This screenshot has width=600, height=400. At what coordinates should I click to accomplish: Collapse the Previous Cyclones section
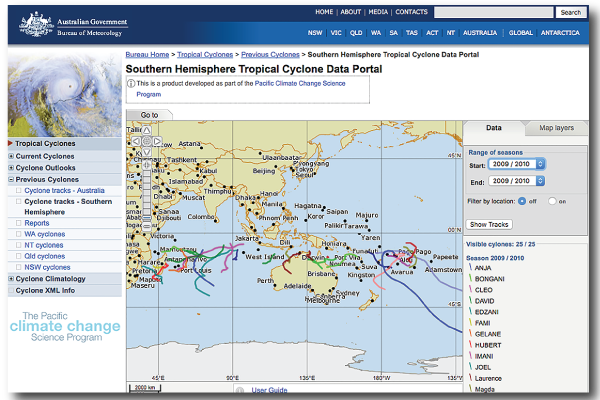click(x=11, y=180)
